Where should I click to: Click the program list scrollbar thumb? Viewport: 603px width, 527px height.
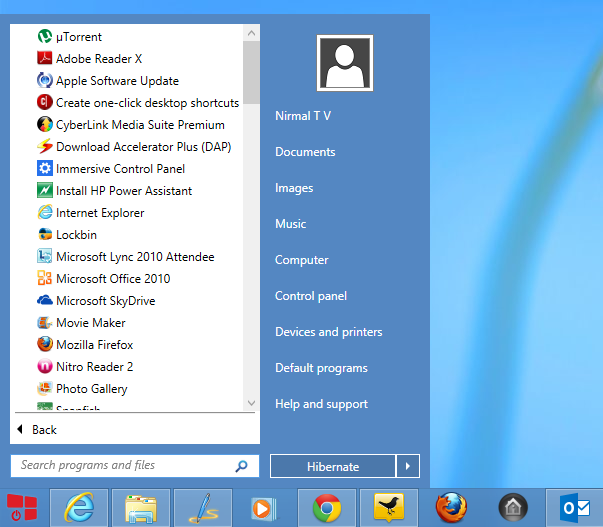tap(252, 73)
